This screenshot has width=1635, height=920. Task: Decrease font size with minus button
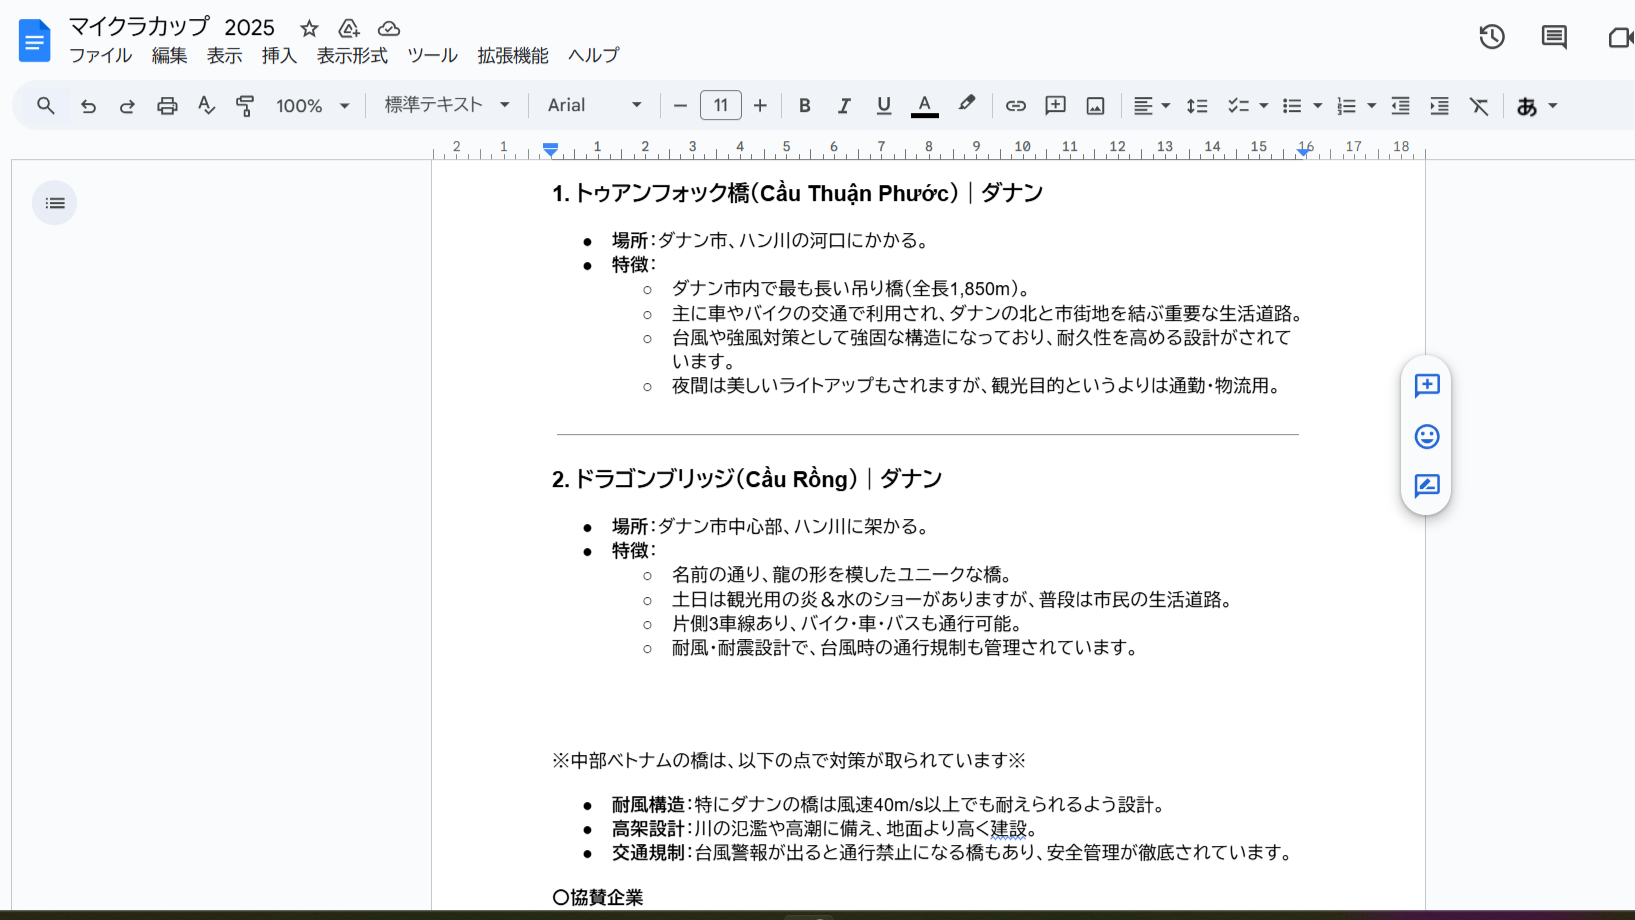pos(680,105)
